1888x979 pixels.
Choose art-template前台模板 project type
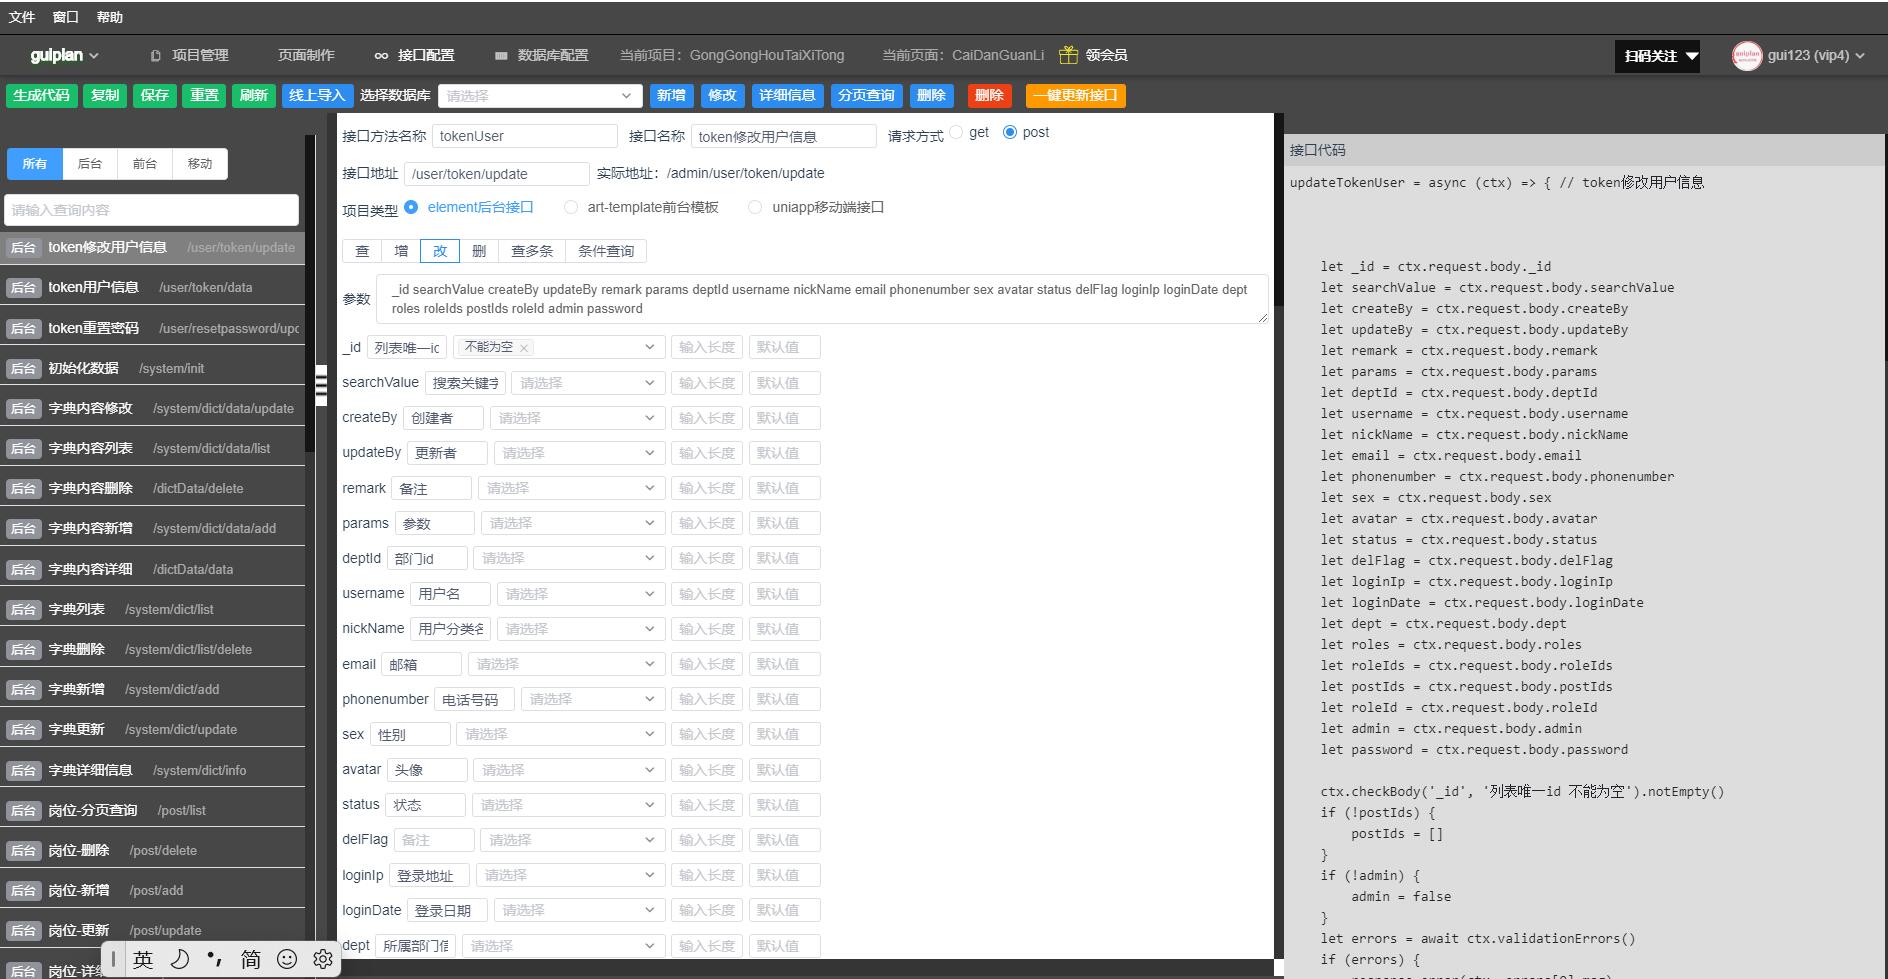coord(571,207)
